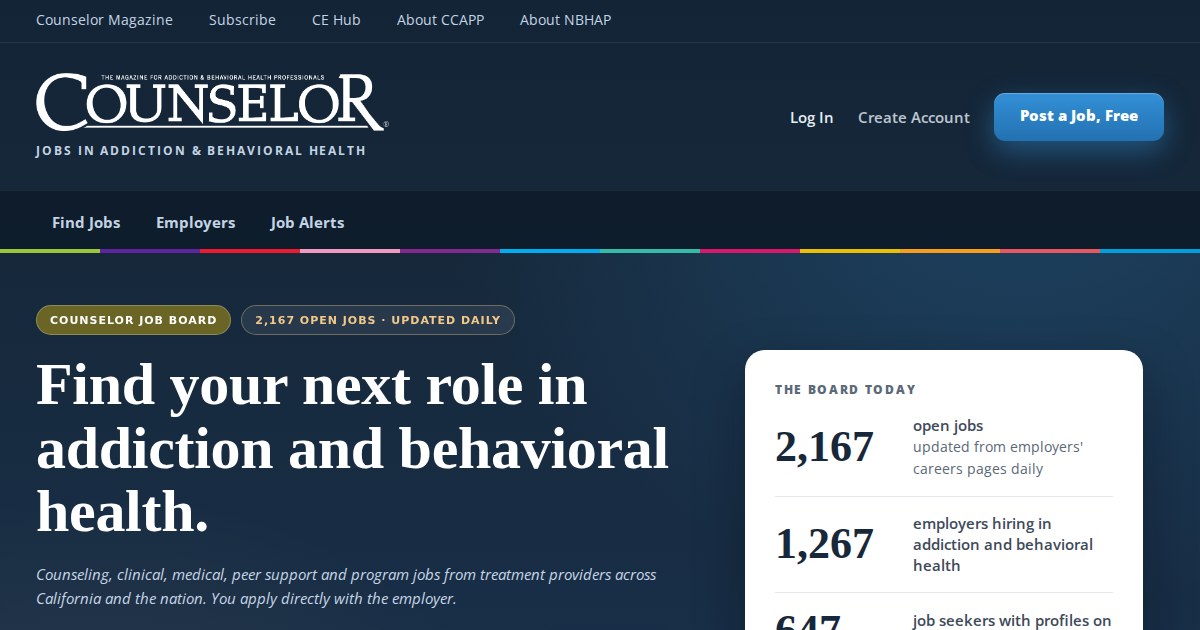The image size is (1200, 630).
Task: Click the 'Counseling, clinical, medical' description paragraph
Action: coord(346,587)
